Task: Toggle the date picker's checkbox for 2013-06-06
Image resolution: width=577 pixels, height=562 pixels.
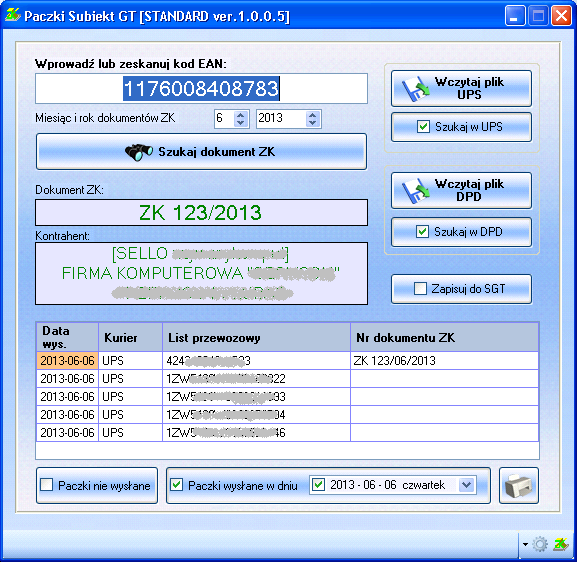Action: pyautogui.click(x=318, y=485)
